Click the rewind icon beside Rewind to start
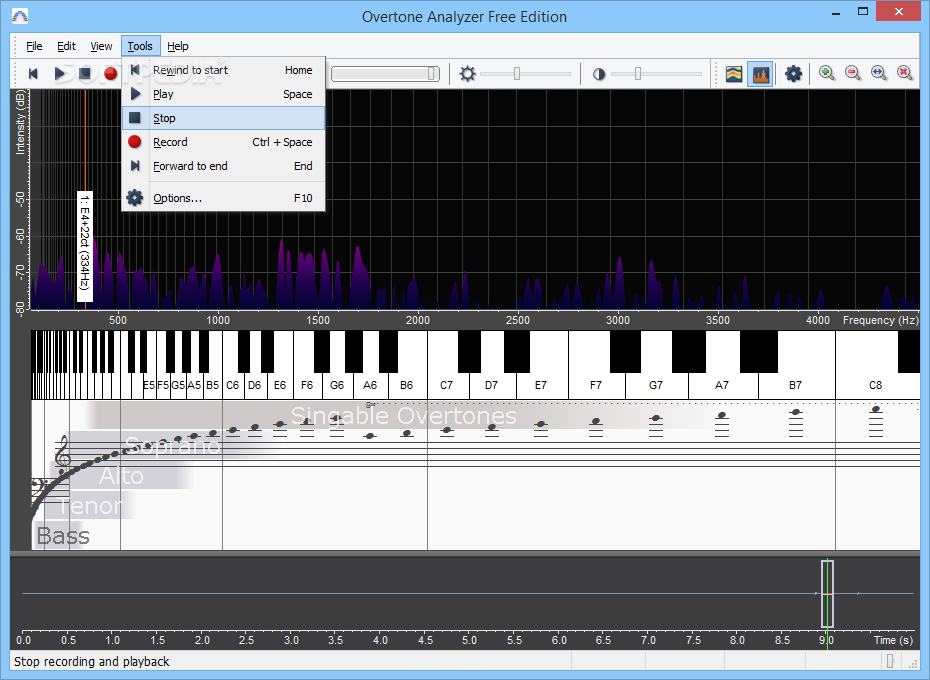The width and height of the screenshot is (930, 680). [x=135, y=70]
